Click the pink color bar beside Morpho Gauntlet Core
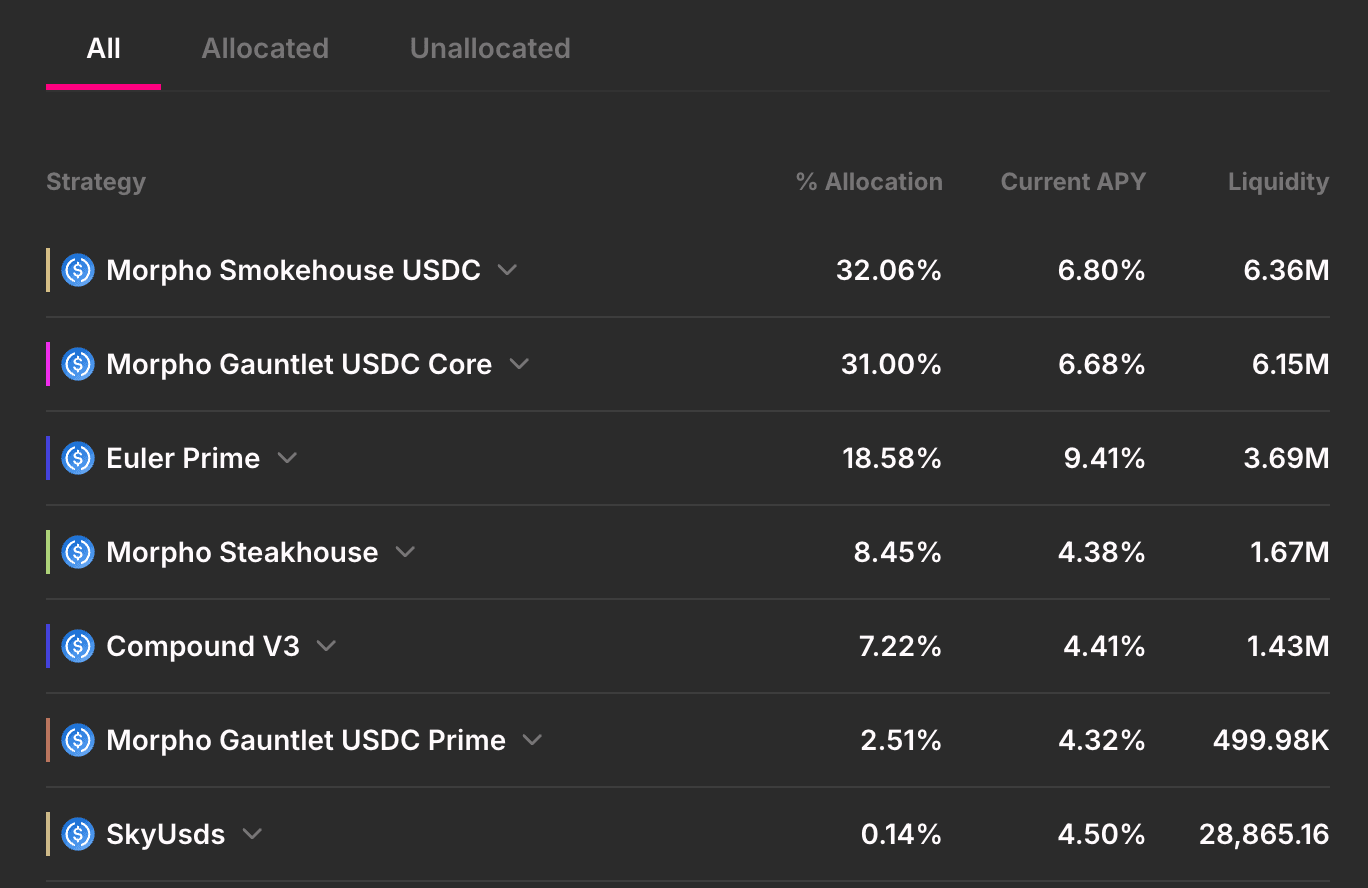 pyautogui.click(x=48, y=364)
